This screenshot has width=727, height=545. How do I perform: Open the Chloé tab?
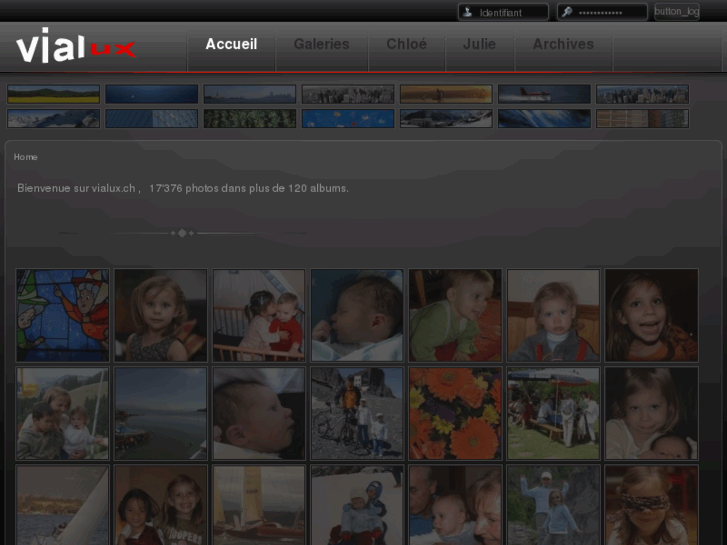406,44
